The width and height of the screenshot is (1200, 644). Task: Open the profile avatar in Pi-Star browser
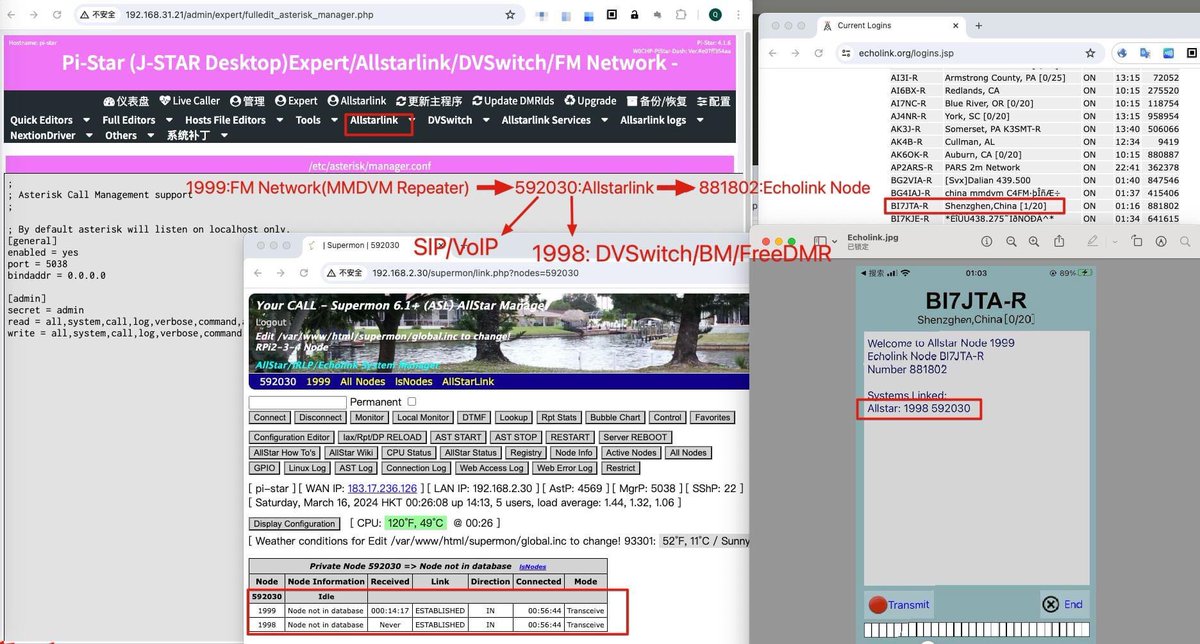click(714, 16)
